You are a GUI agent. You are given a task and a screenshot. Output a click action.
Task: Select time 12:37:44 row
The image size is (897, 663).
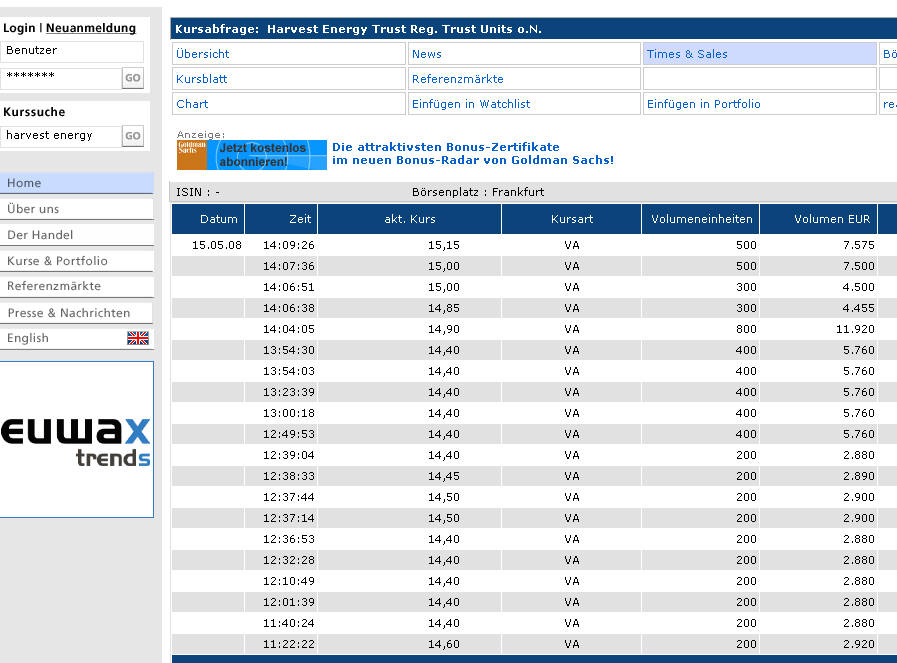pyautogui.click(x=288, y=497)
